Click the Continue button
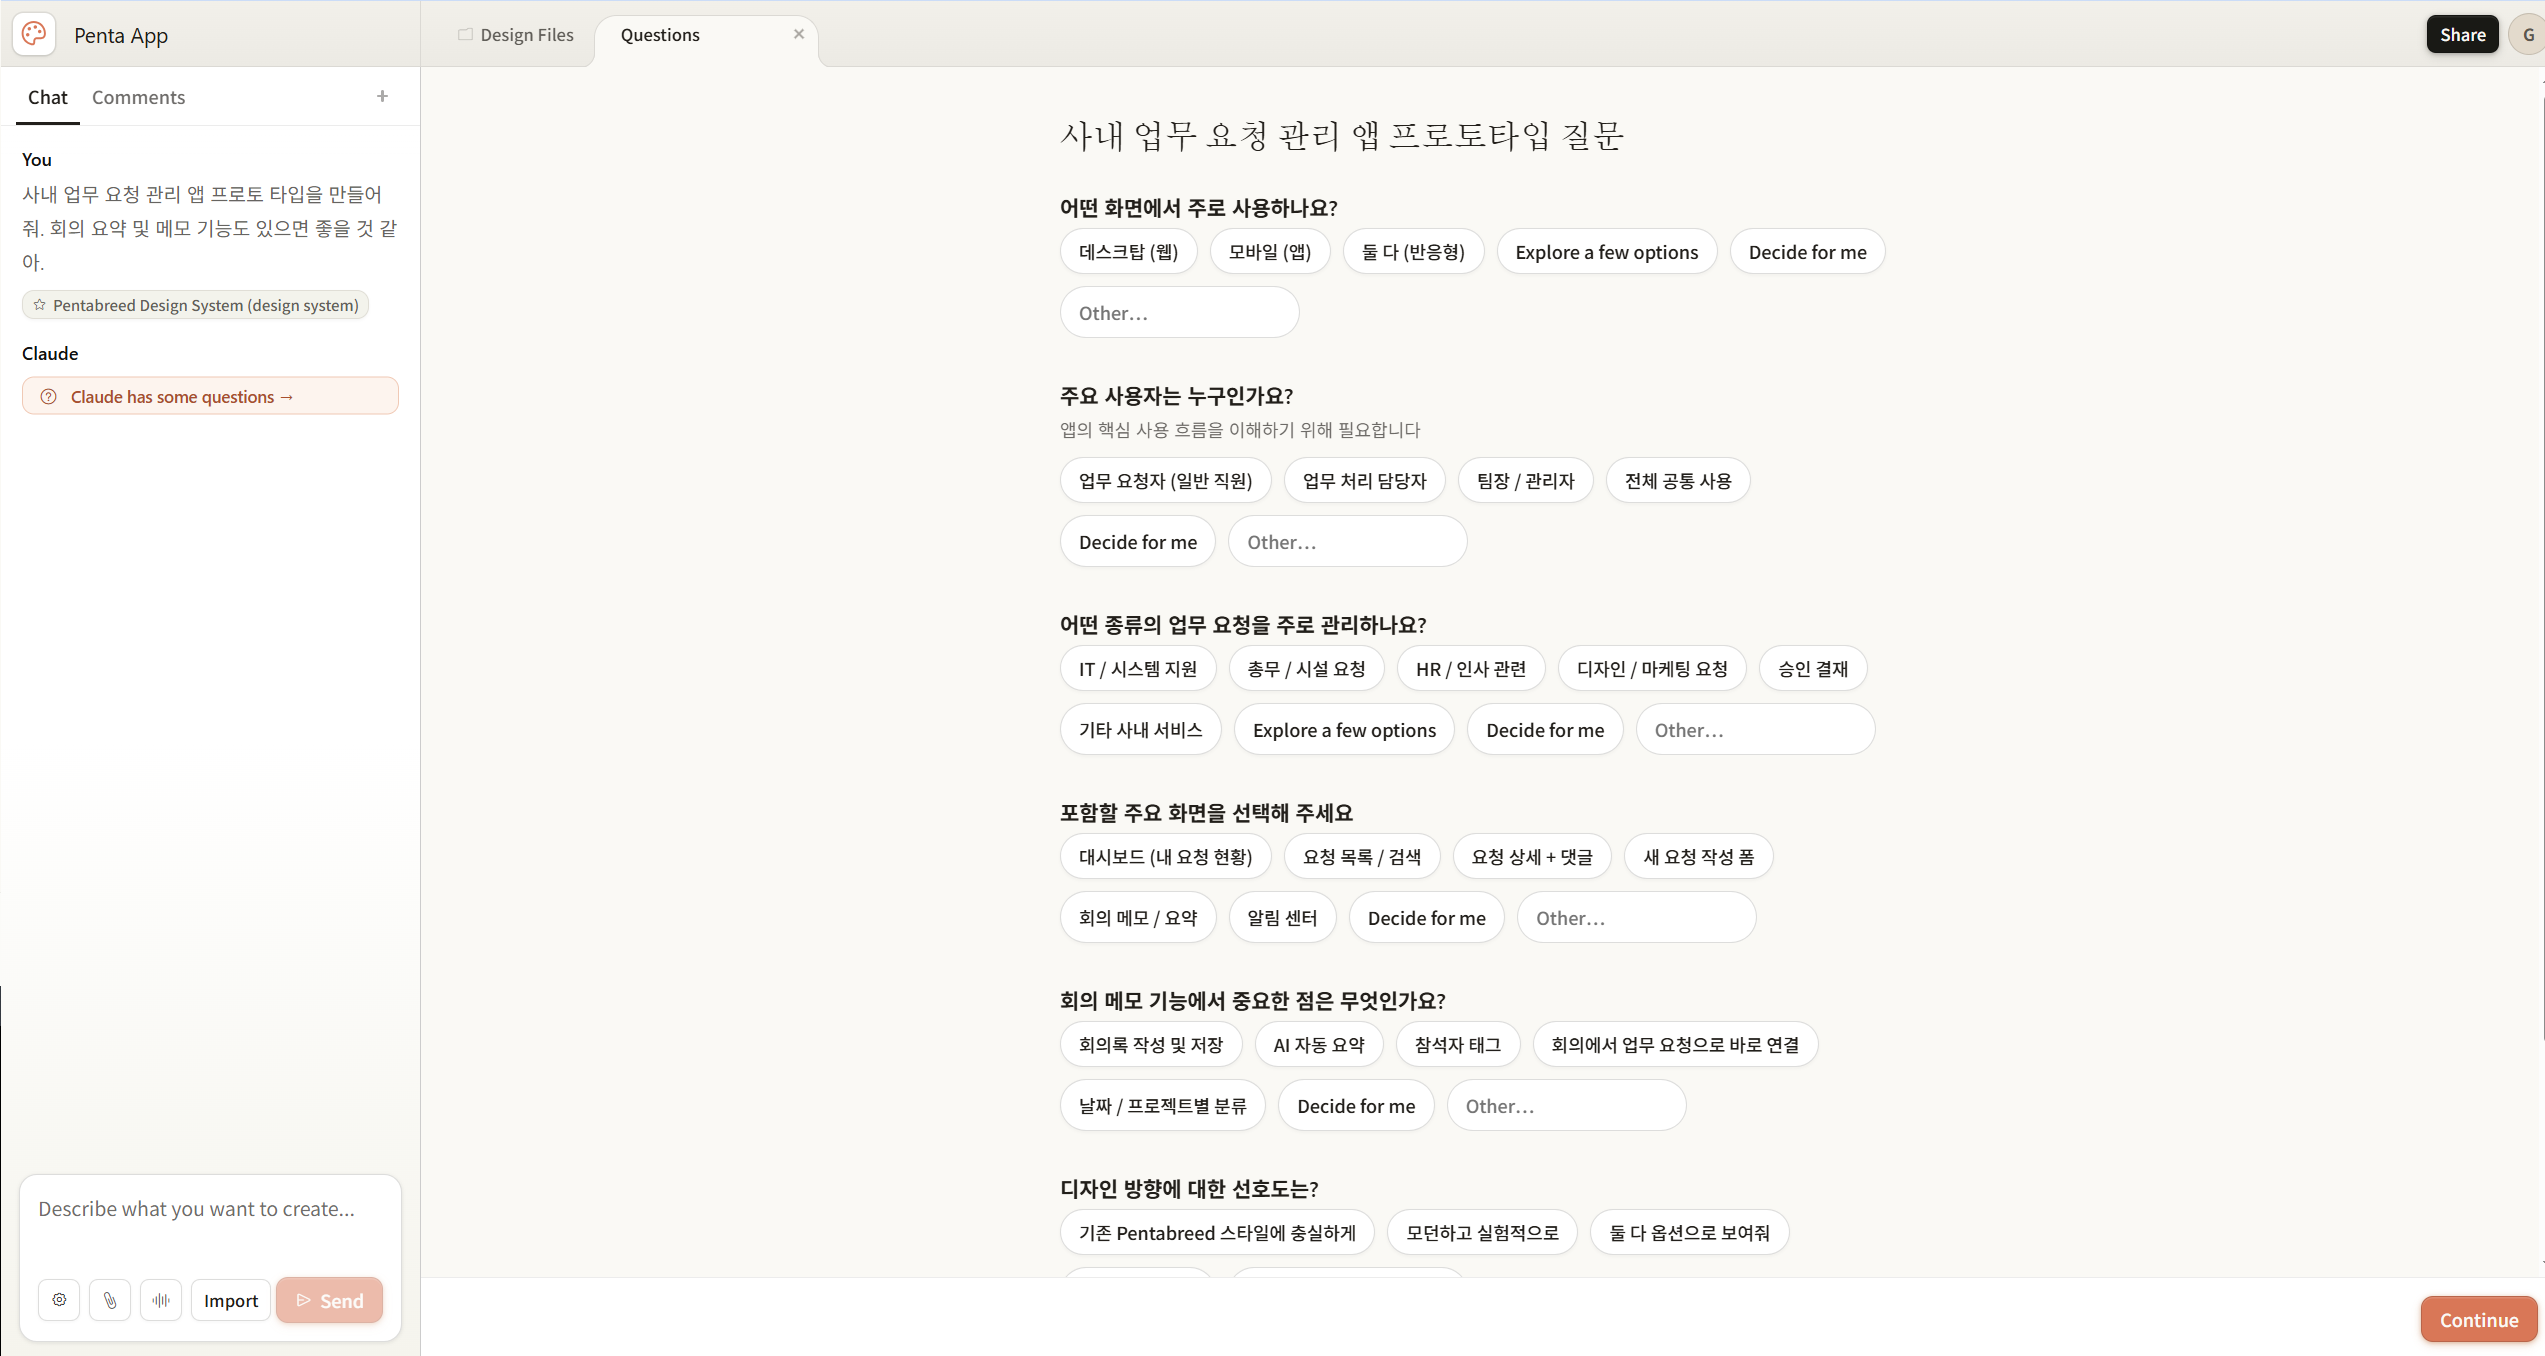The width and height of the screenshot is (2545, 1356). pos(2478,1320)
